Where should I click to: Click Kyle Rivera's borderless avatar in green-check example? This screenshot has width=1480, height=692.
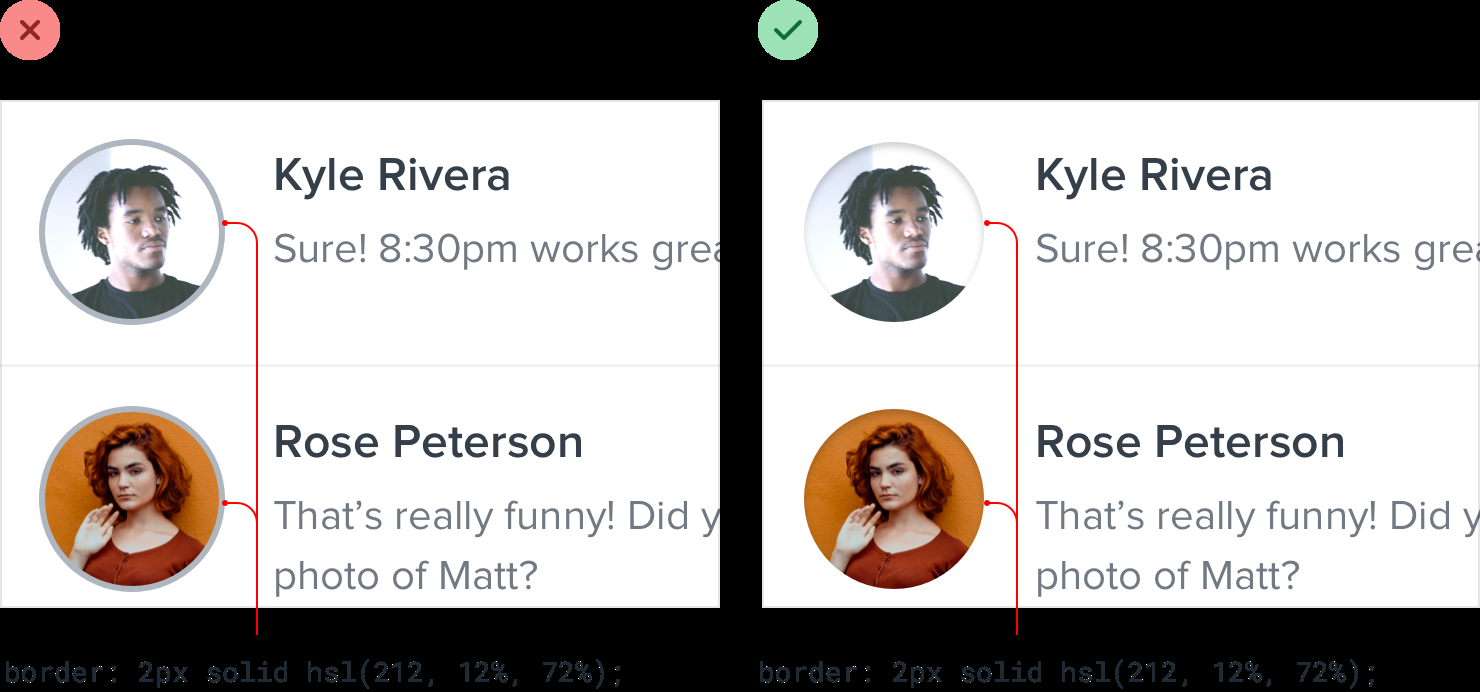pyautogui.click(x=893, y=232)
